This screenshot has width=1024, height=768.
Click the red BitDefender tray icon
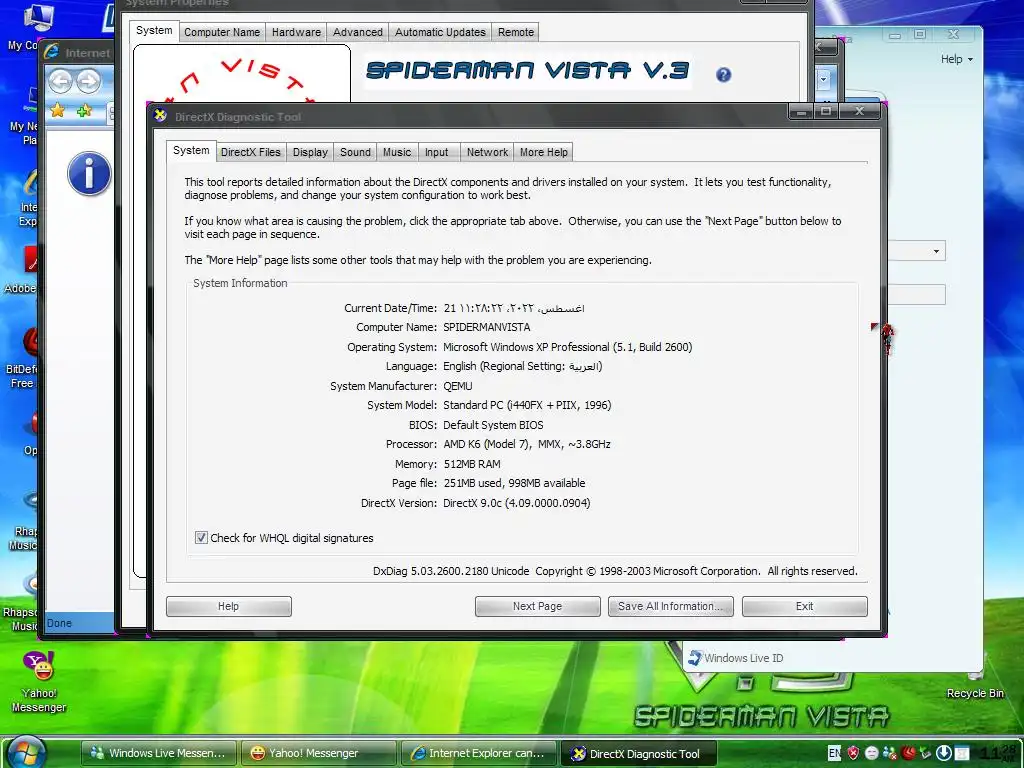click(908, 753)
